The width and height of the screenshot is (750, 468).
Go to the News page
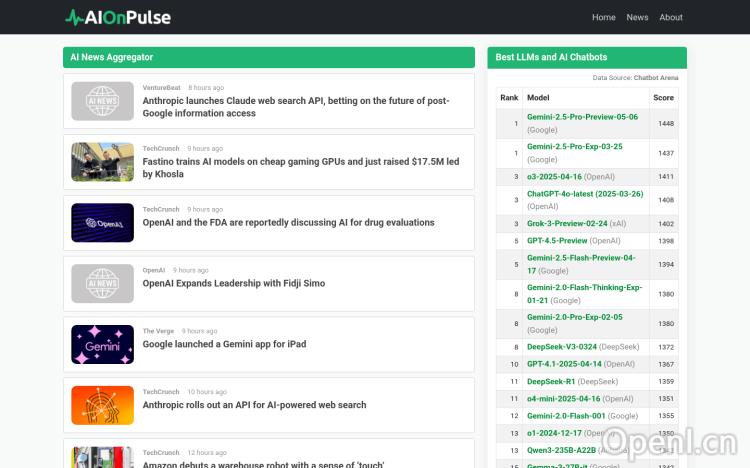point(637,17)
